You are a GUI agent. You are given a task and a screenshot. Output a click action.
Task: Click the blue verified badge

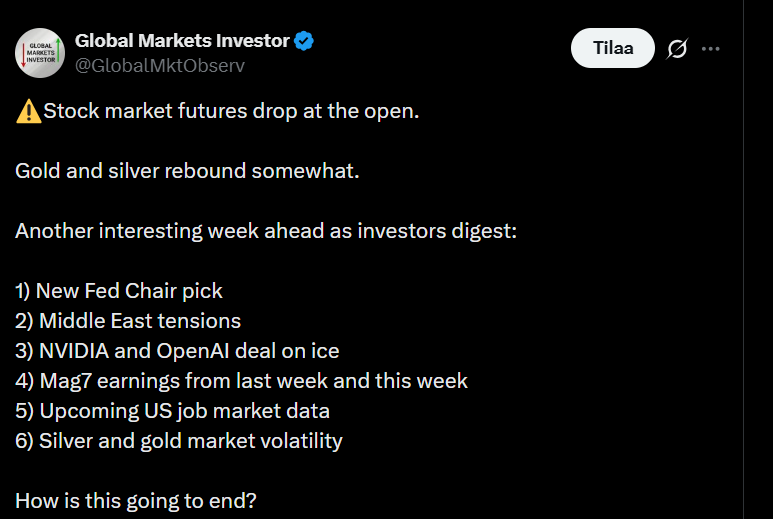[304, 42]
